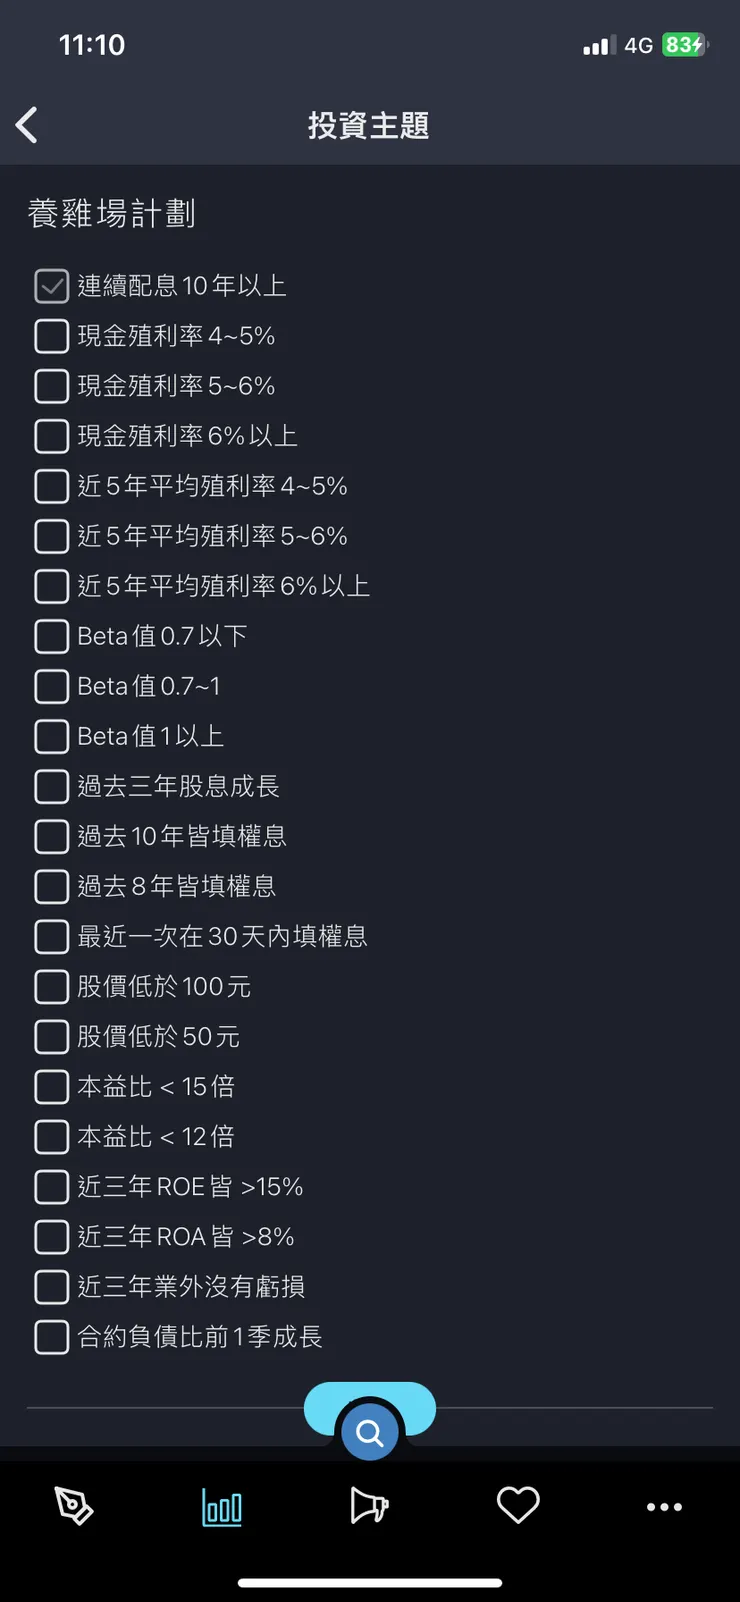Check 過去8年皆填權息
Screen dimensions: 740x1602
[x=51, y=886]
